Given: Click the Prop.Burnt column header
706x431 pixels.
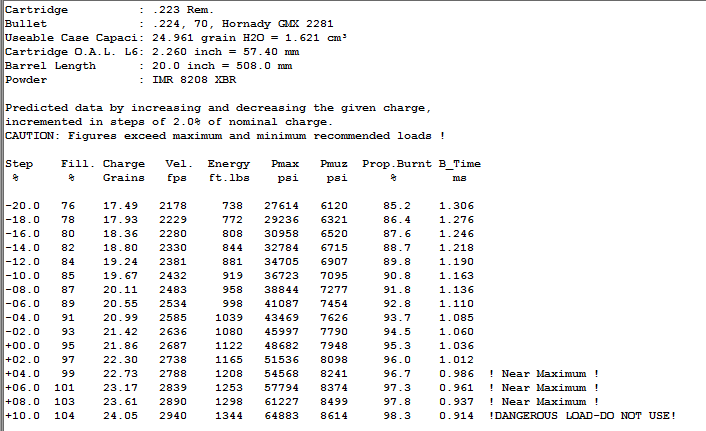Looking at the screenshot, I should [393, 163].
